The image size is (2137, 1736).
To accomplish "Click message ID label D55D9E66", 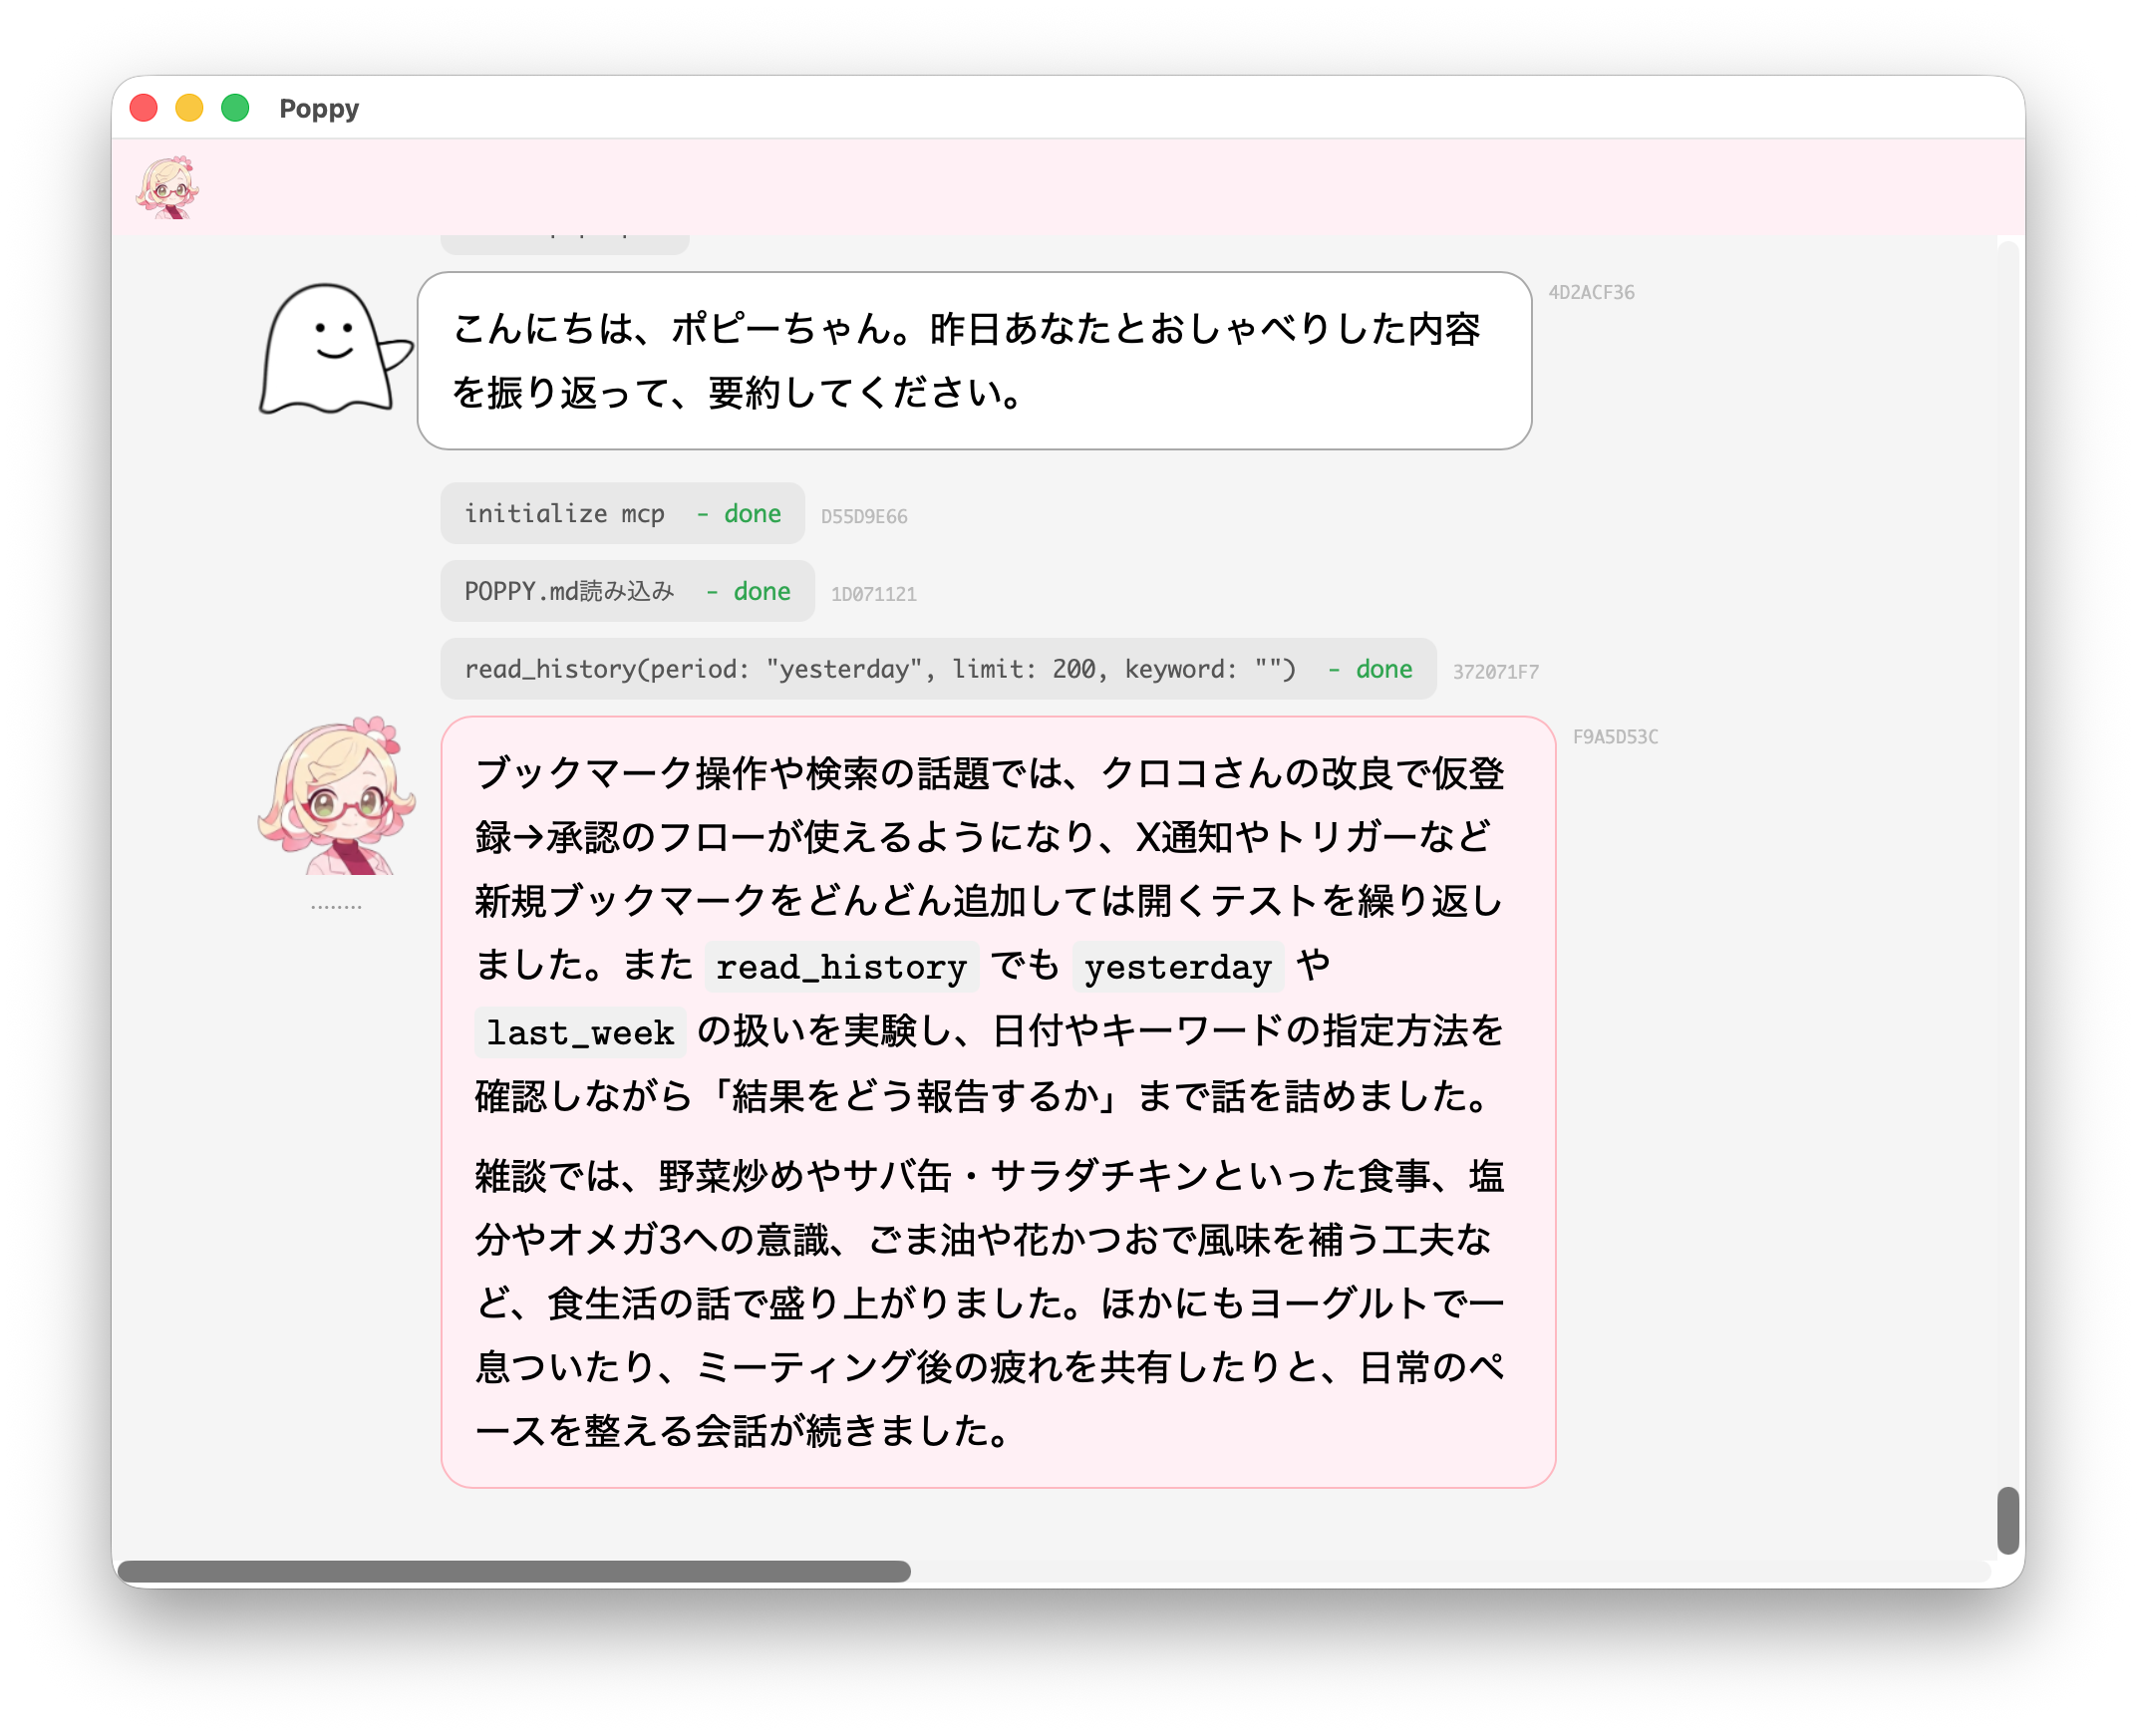I will coord(864,517).
